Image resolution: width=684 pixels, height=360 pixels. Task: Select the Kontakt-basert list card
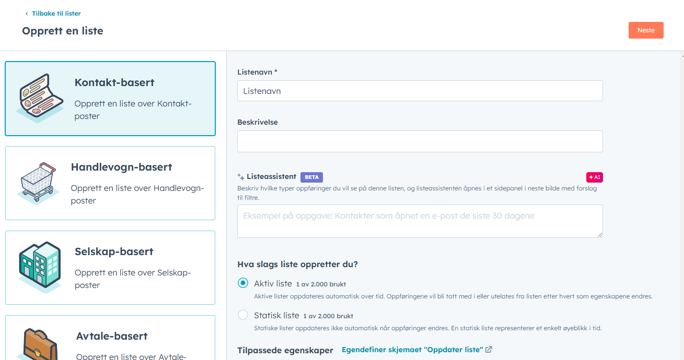point(110,99)
